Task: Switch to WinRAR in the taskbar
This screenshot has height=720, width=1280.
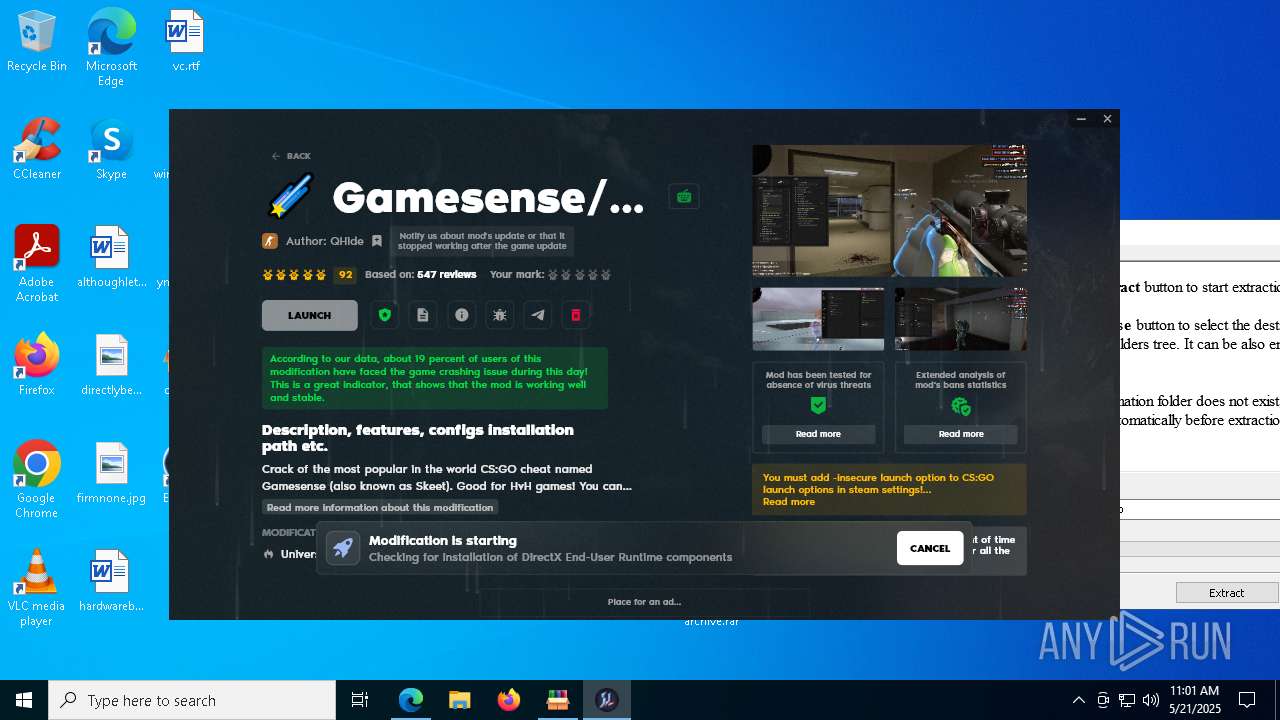Action: pos(558,700)
